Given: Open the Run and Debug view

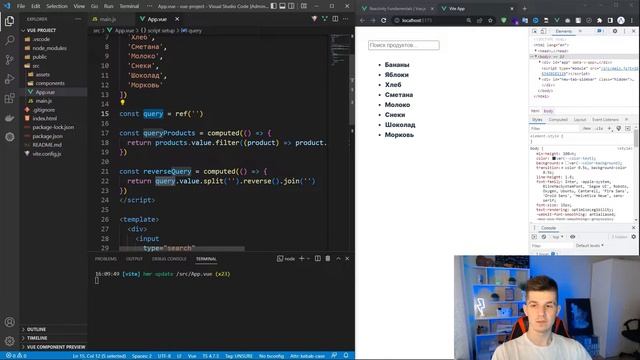Looking at the screenshot, I should [x=9, y=79].
